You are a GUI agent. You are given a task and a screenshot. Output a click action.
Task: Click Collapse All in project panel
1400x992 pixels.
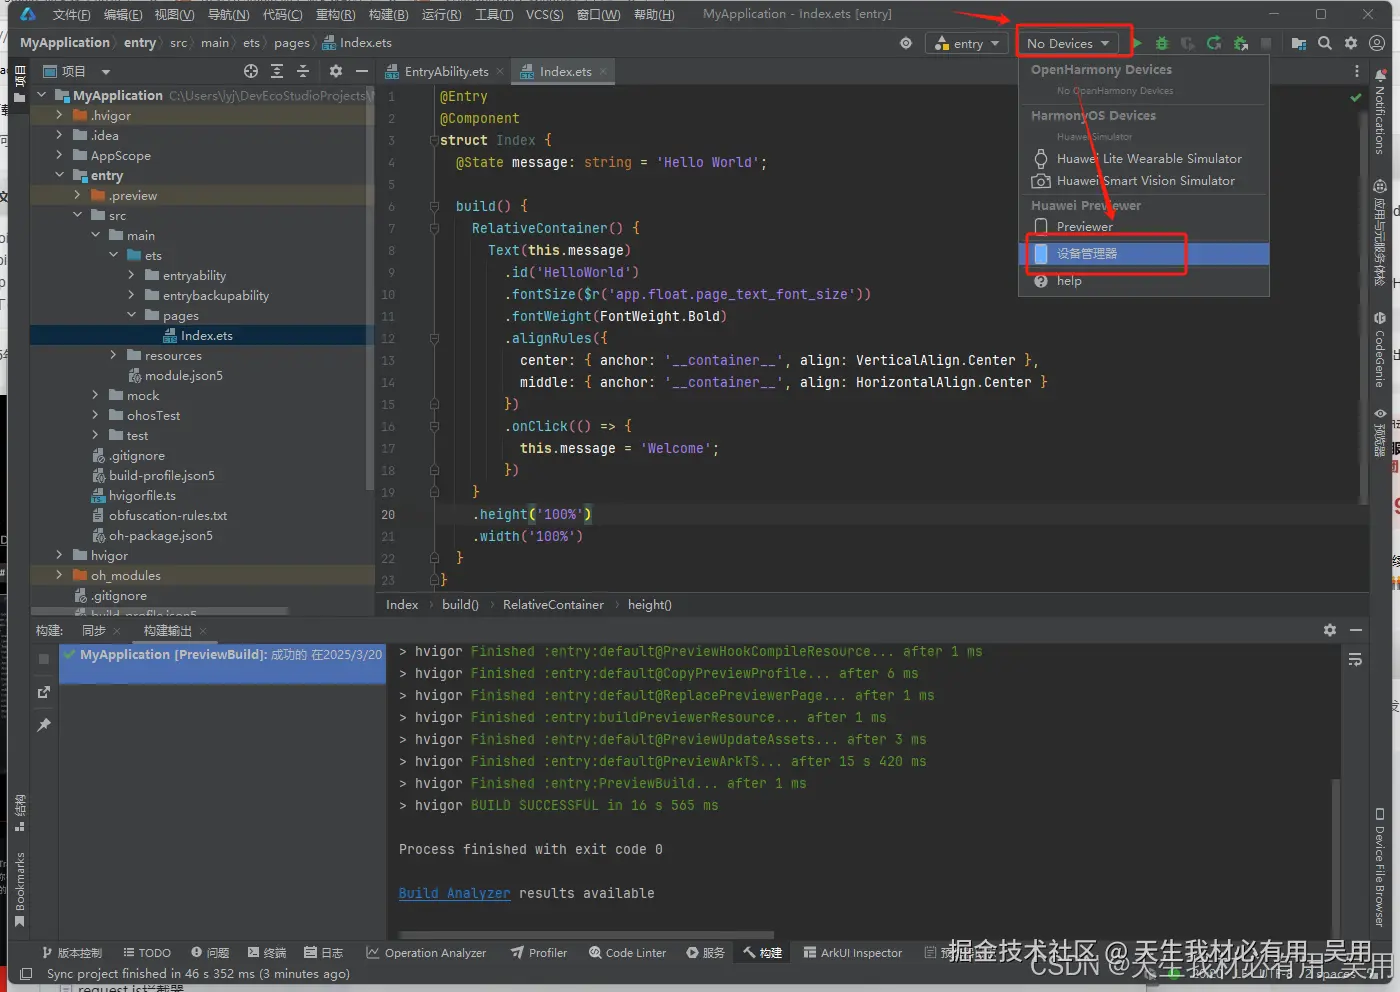303,71
